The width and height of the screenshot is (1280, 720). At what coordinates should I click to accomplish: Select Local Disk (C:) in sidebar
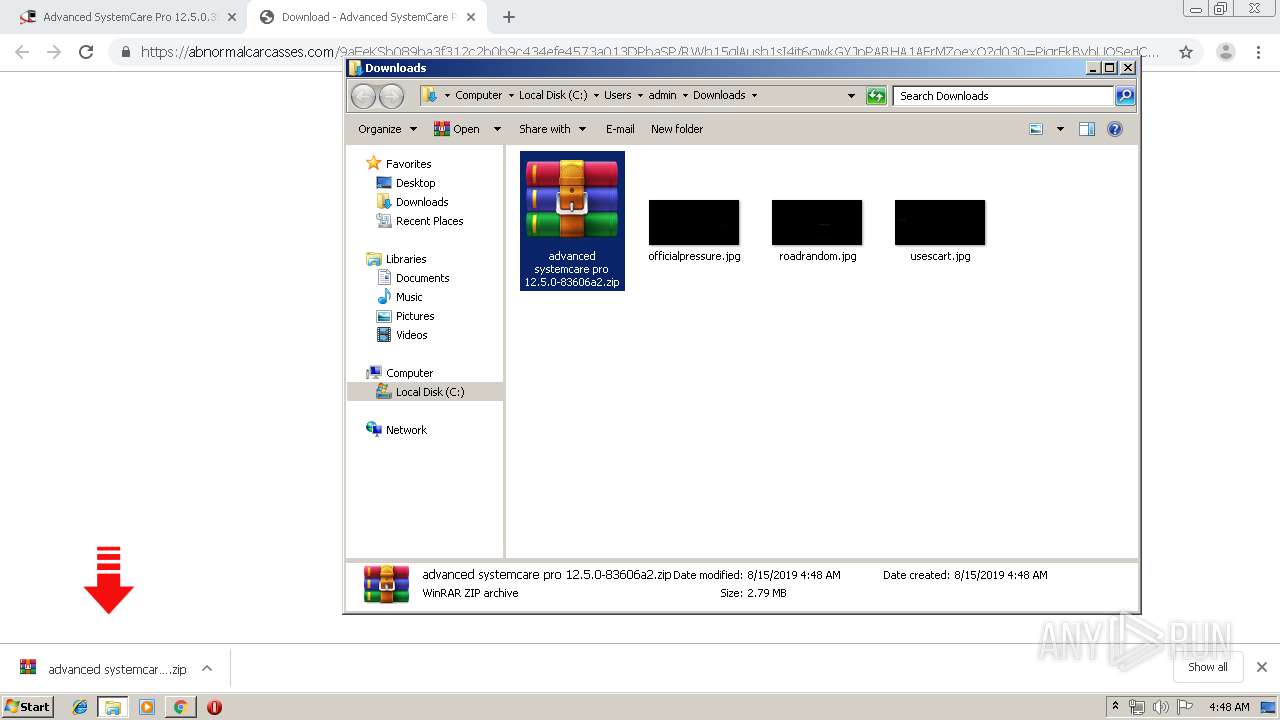point(425,392)
